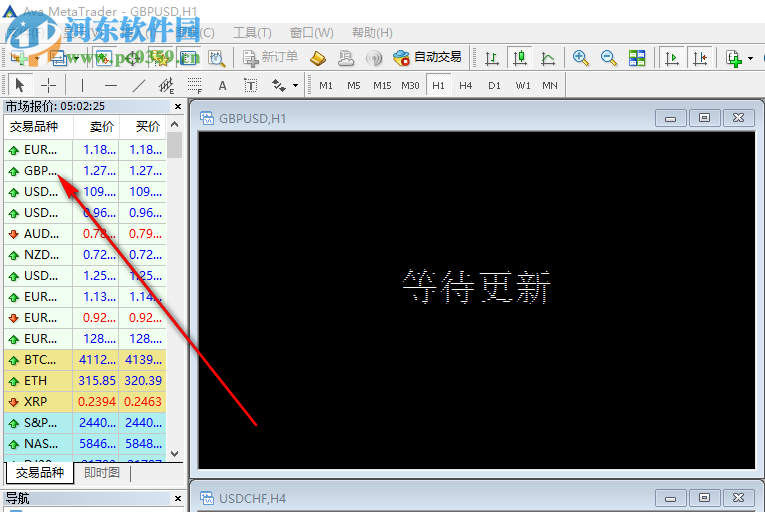Toggle Auto Scroll chart icon
Screen dimensions: 765x512
click(672, 58)
